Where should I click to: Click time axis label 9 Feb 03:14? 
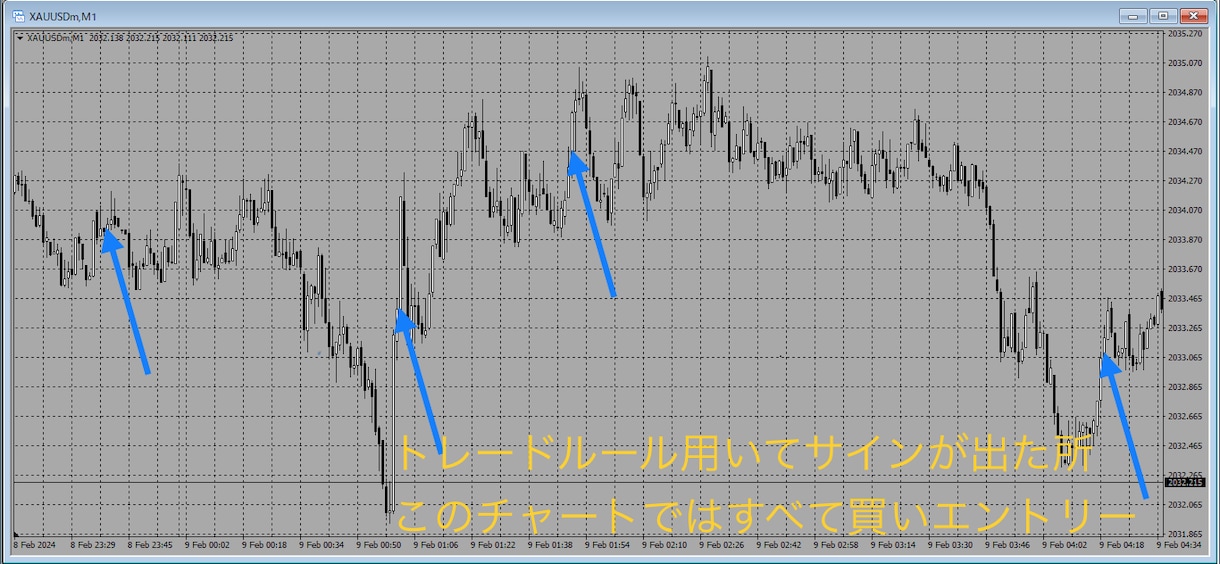point(893,546)
